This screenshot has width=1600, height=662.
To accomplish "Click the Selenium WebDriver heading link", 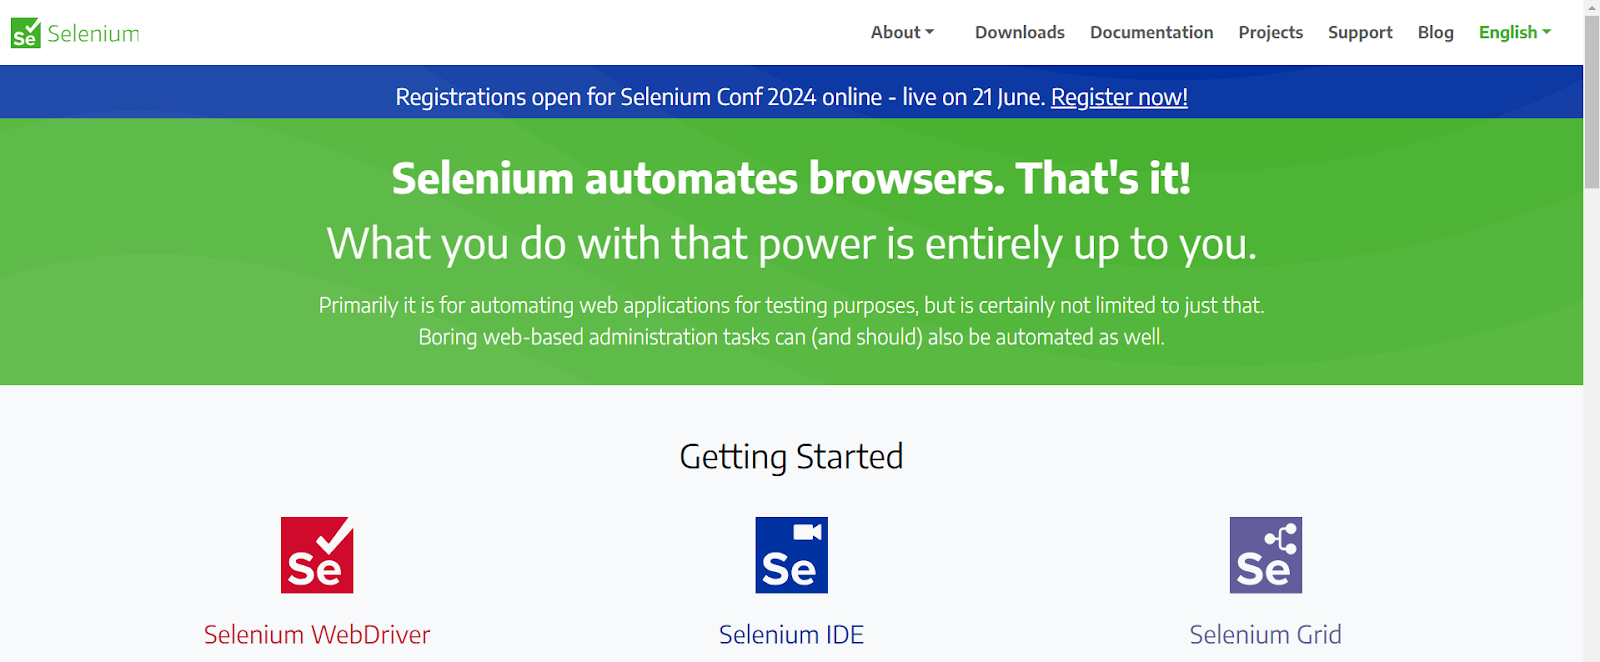I will click(317, 634).
